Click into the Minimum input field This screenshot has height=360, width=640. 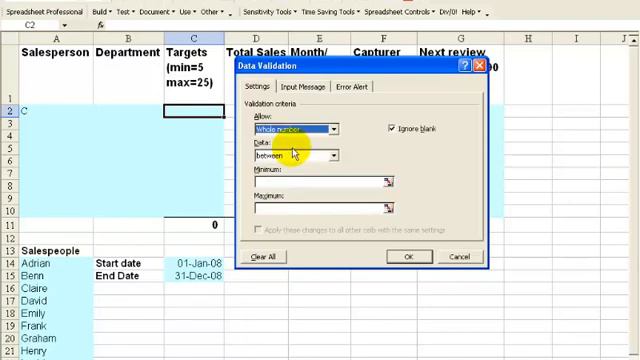(319, 182)
